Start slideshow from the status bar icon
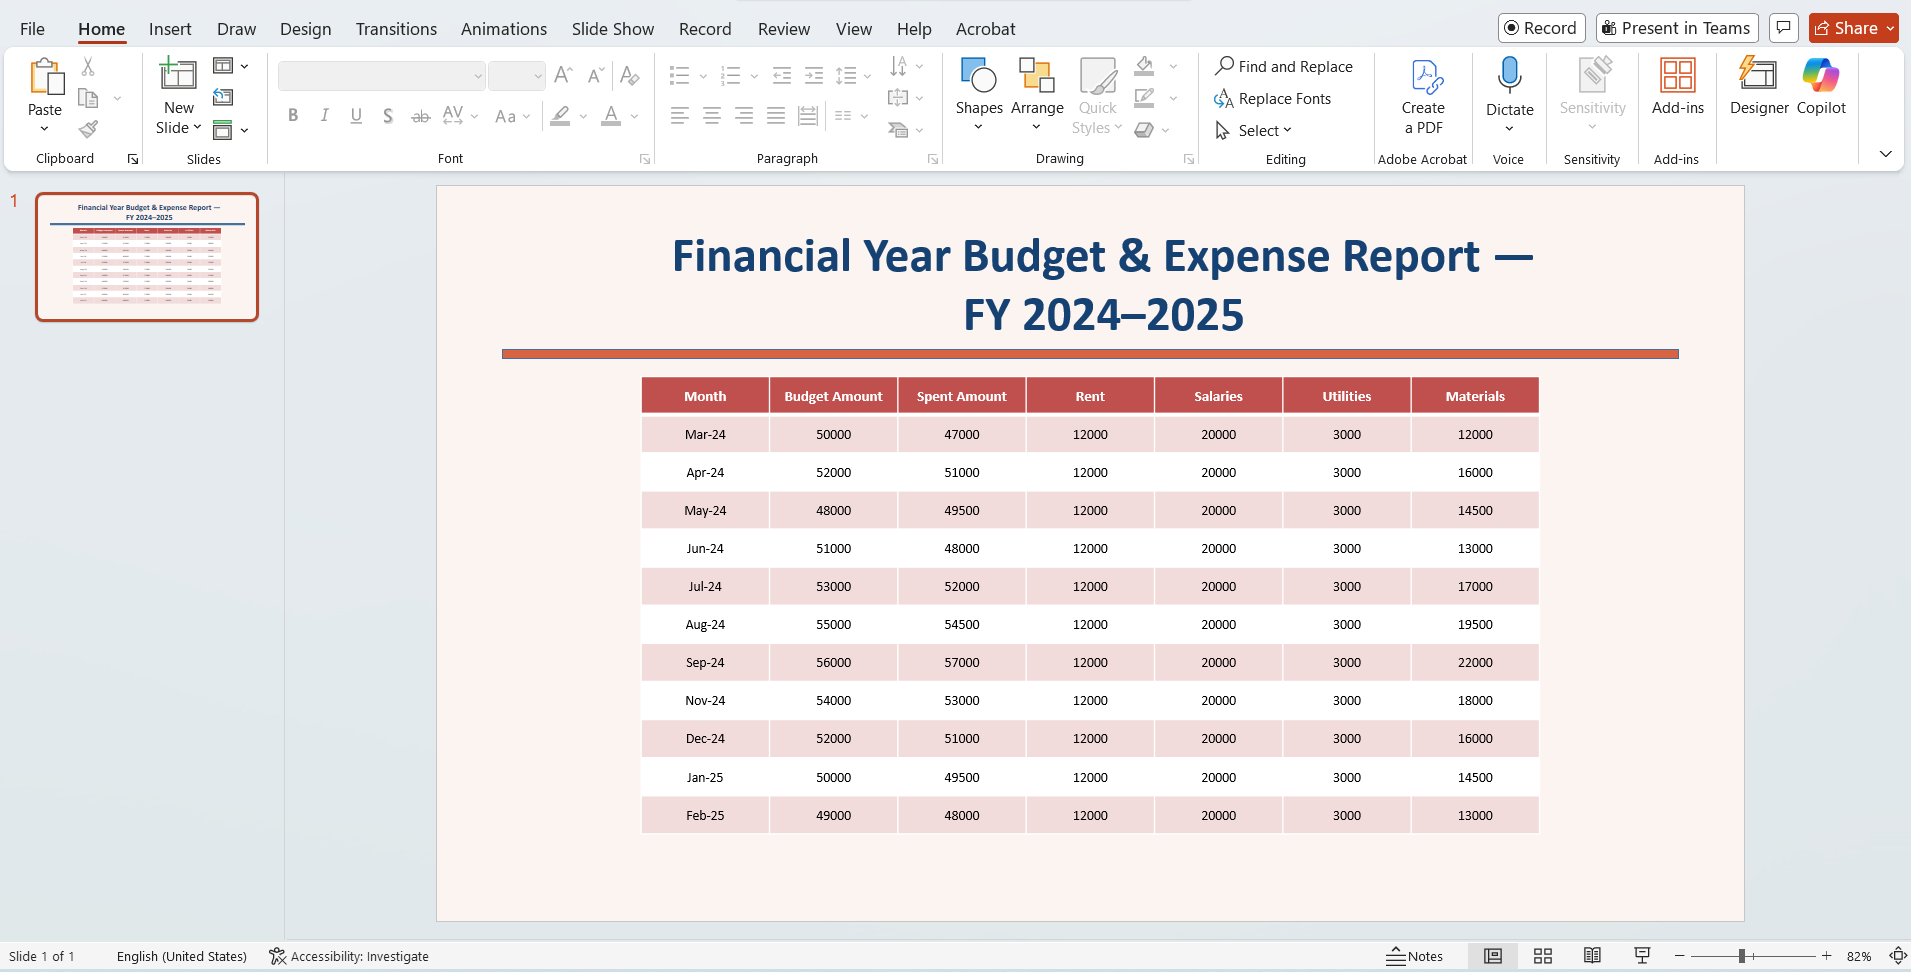Viewport: 1911px width, 972px height. click(1642, 956)
